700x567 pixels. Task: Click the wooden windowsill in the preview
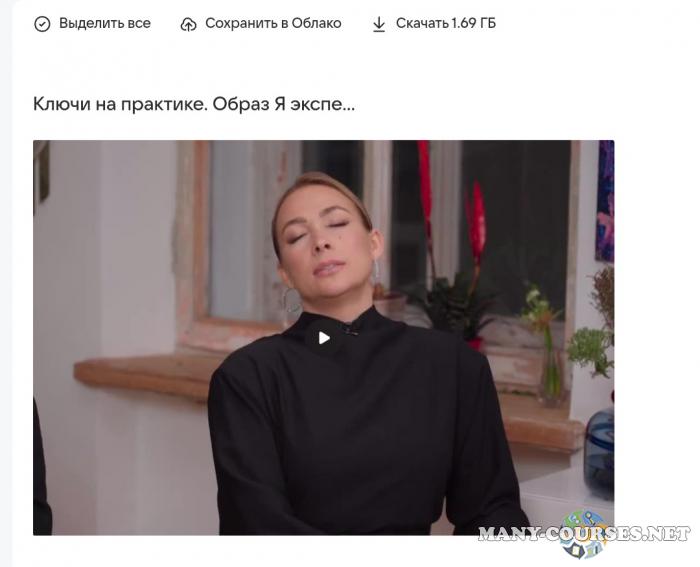147,374
